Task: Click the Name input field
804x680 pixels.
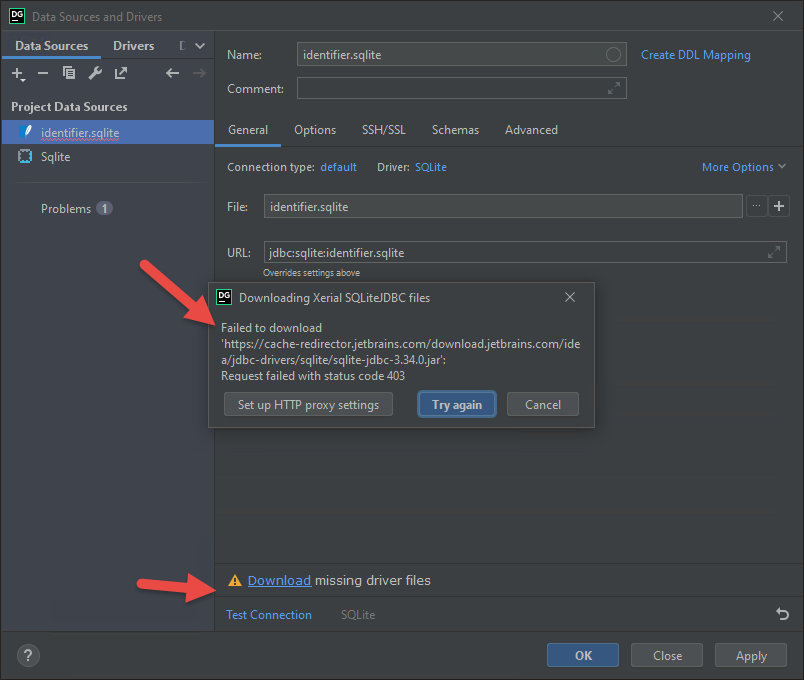Action: [461, 54]
